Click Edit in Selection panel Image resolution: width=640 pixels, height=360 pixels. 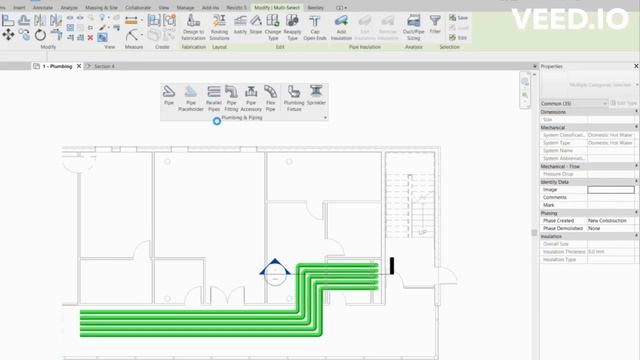point(458,38)
